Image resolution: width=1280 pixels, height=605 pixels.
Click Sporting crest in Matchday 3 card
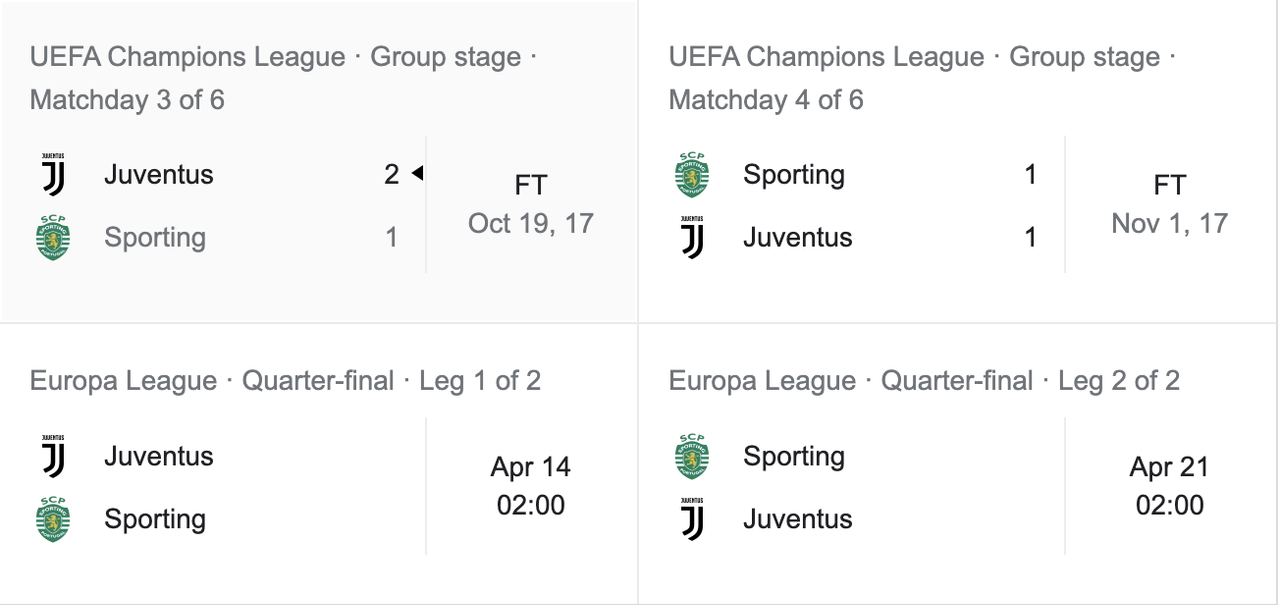[x=53, y=238]
